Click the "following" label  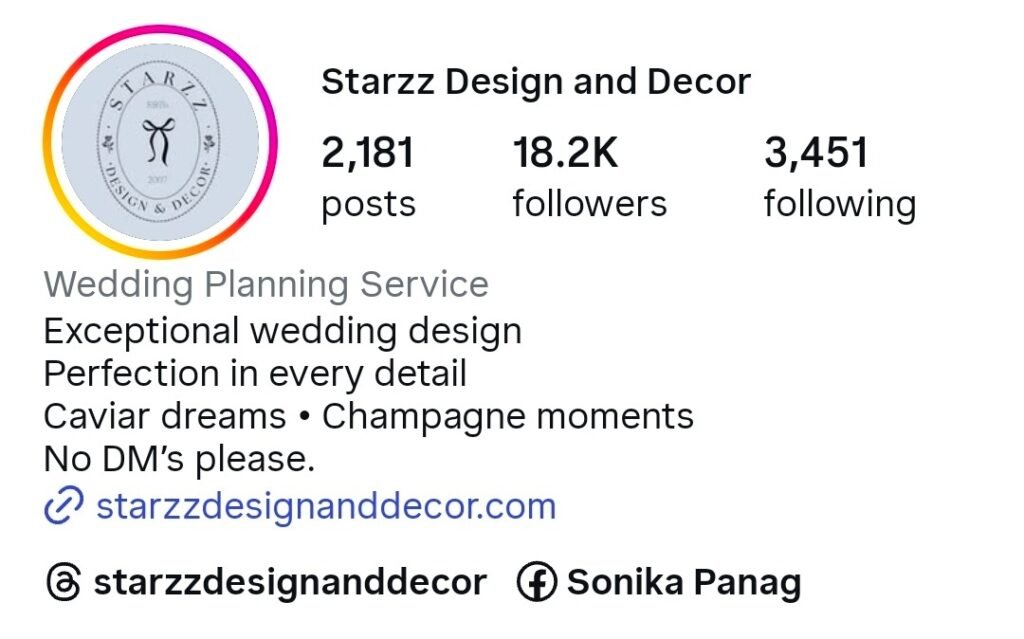coord(840,205)
